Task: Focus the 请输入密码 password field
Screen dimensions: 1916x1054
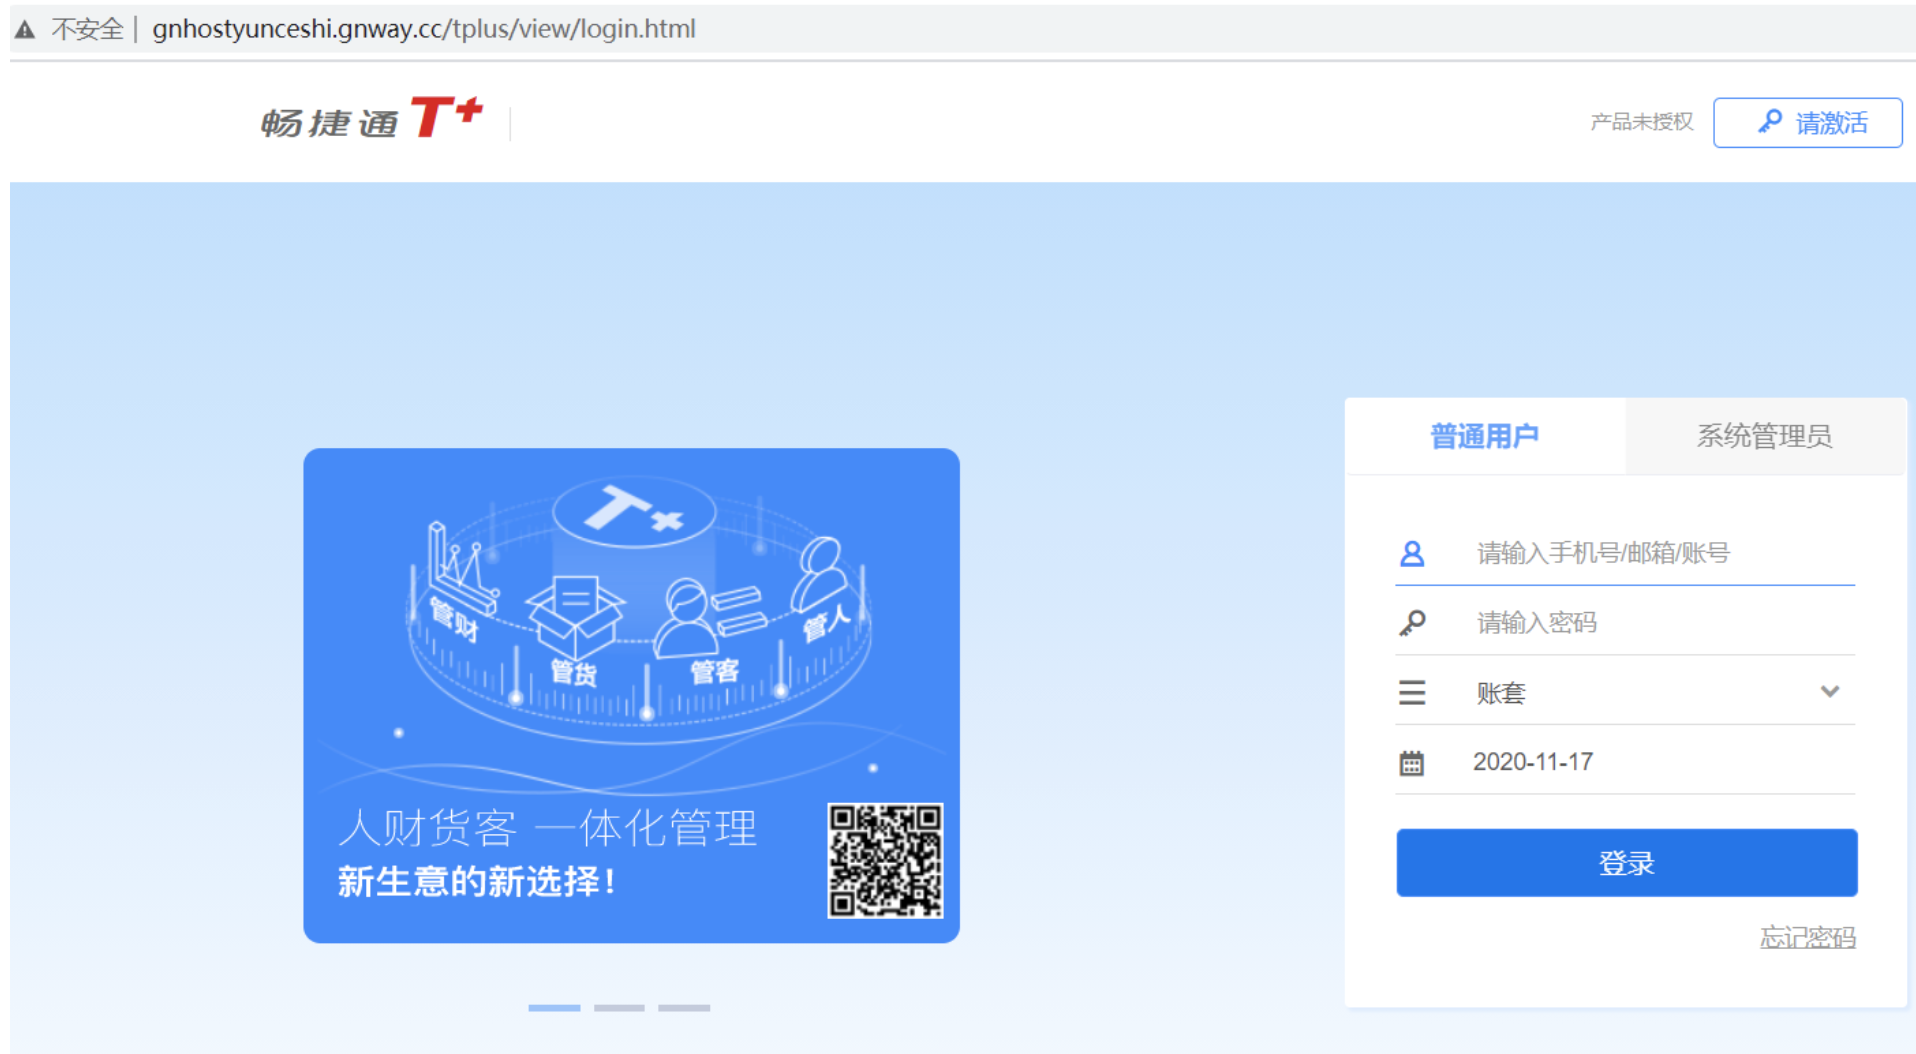Action: (x=1625, y=622)
